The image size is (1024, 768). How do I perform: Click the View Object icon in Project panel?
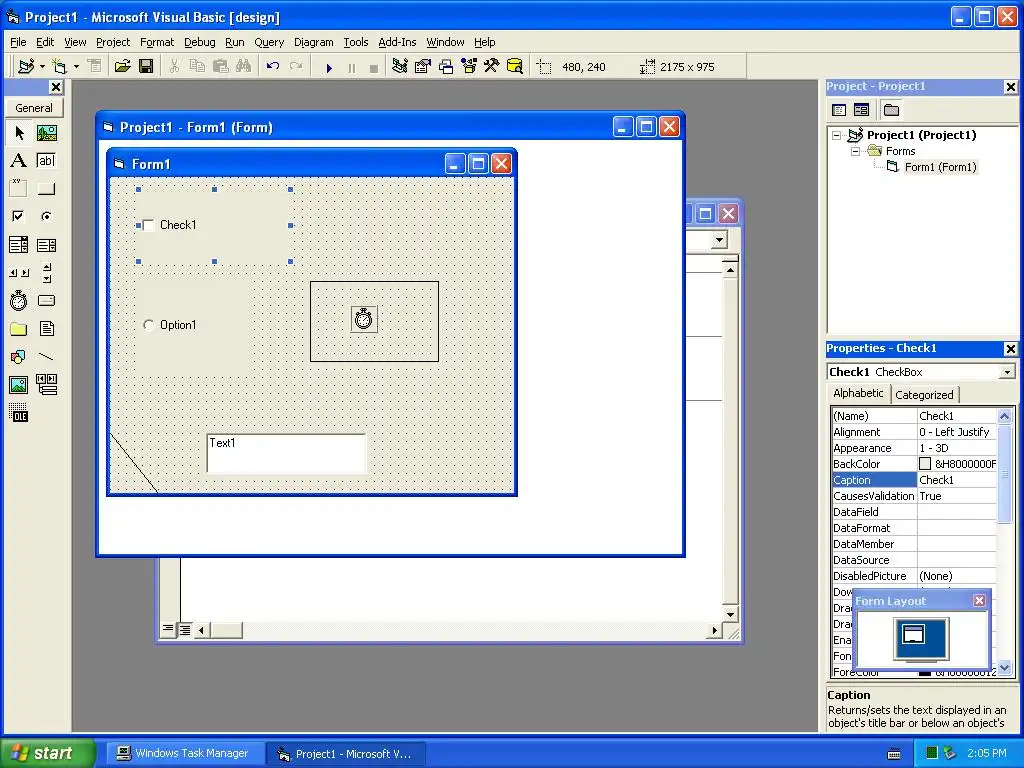[861, 110]
